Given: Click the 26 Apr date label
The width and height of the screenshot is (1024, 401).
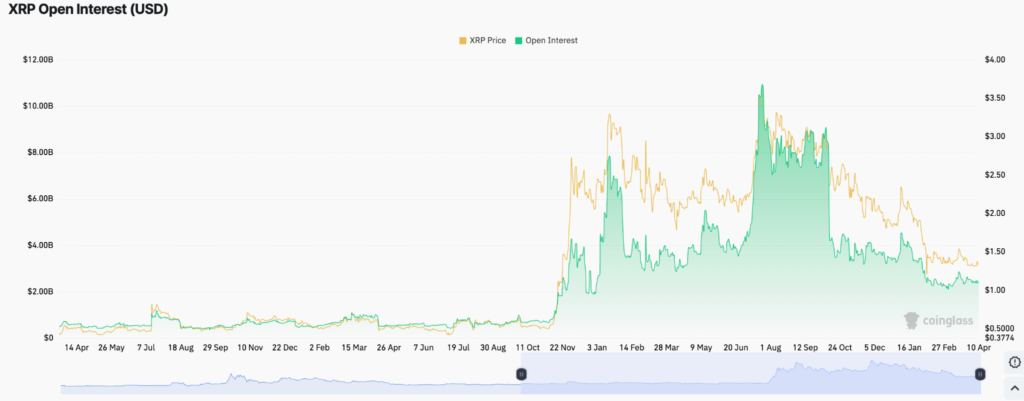Looking at the screenshot, I should 389,348.
